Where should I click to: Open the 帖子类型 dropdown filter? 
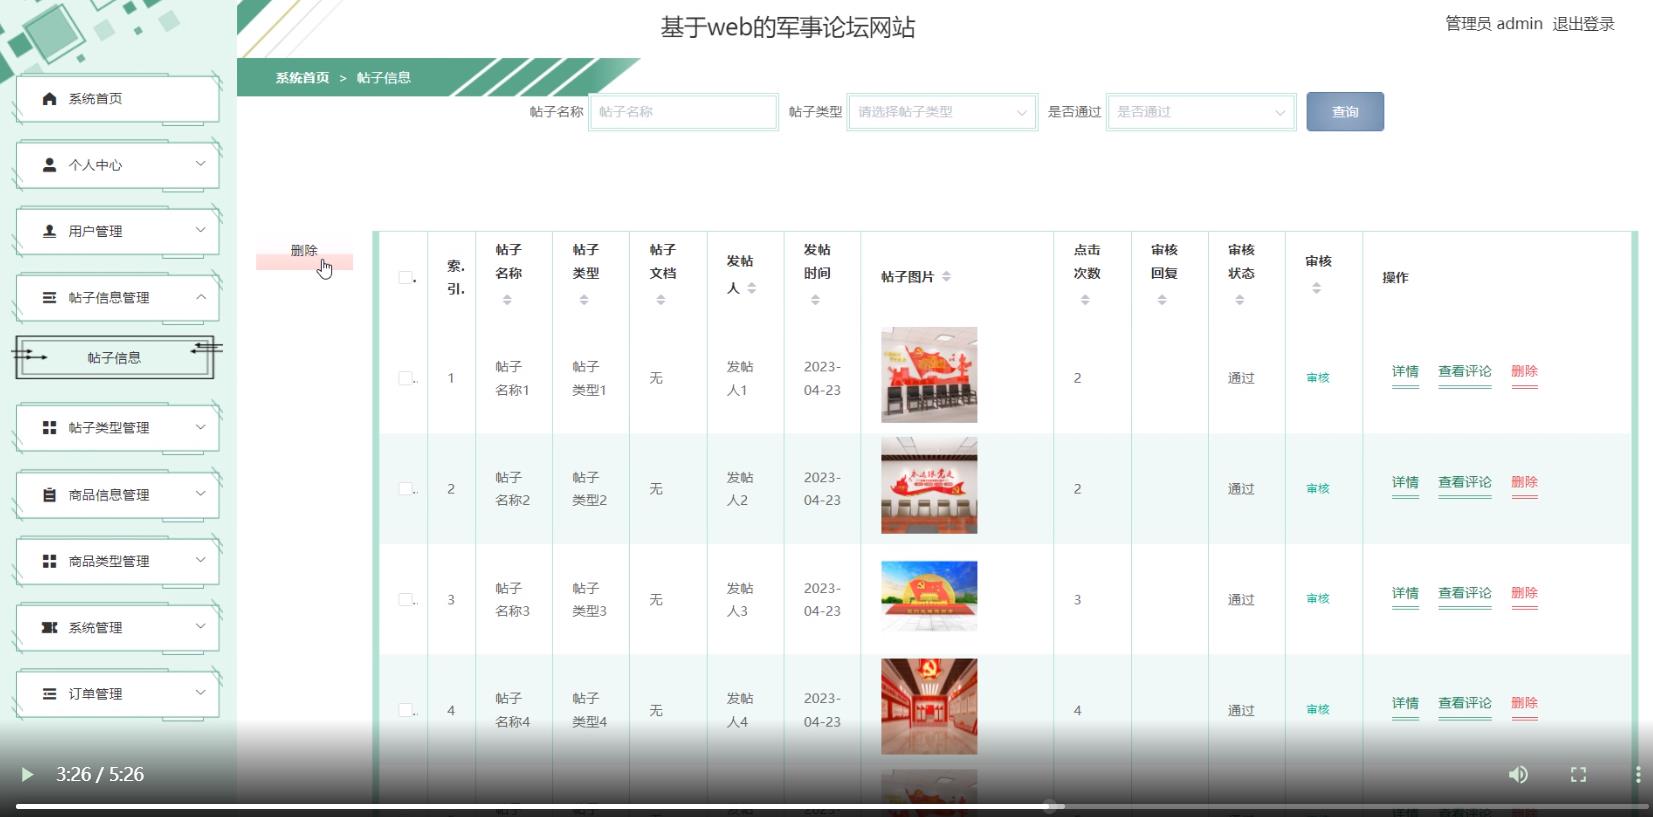tap(942, 112)
